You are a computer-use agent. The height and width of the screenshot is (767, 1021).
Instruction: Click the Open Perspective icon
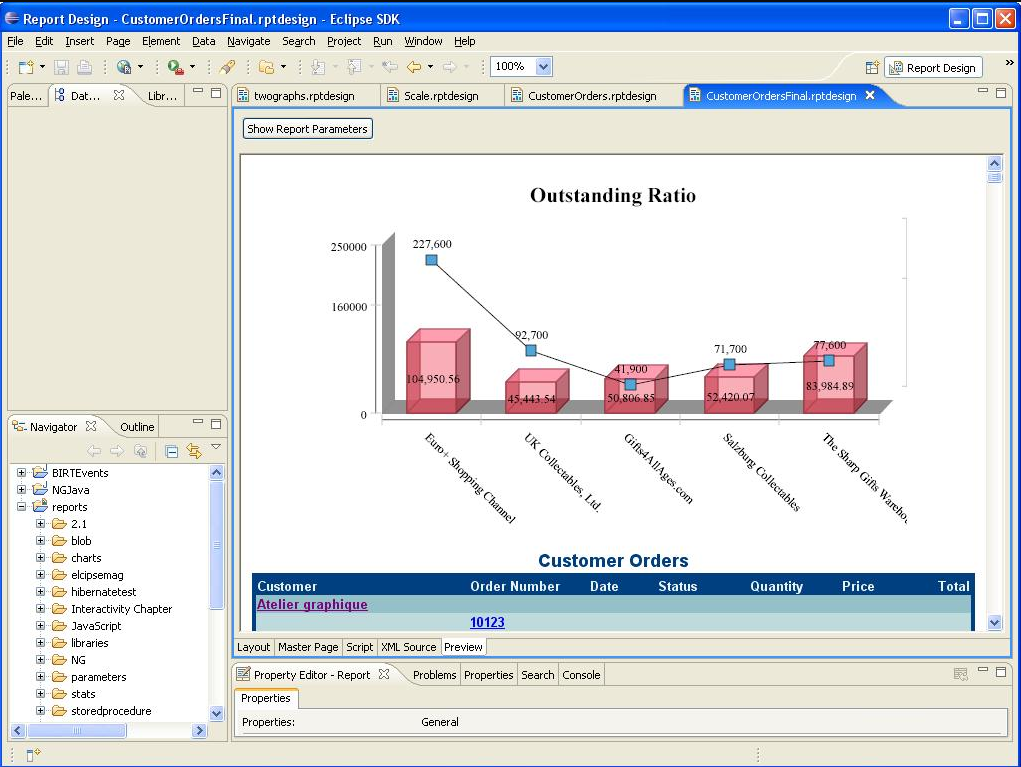click(872, 67)
